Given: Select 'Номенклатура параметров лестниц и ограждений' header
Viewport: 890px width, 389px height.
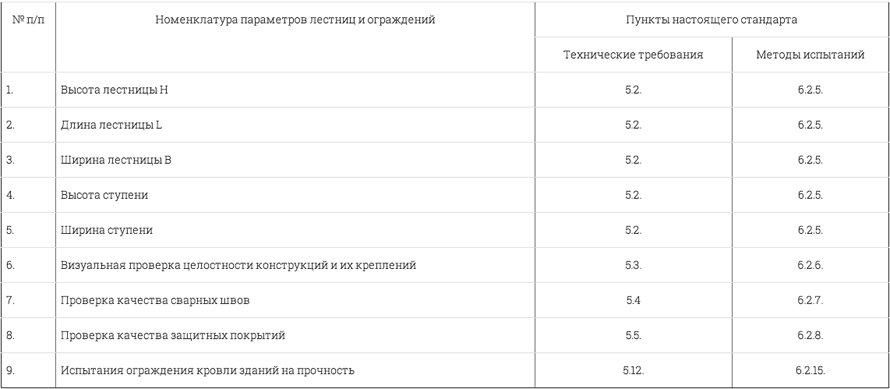Looking at the screenshot, I should [x=295, y=19].
